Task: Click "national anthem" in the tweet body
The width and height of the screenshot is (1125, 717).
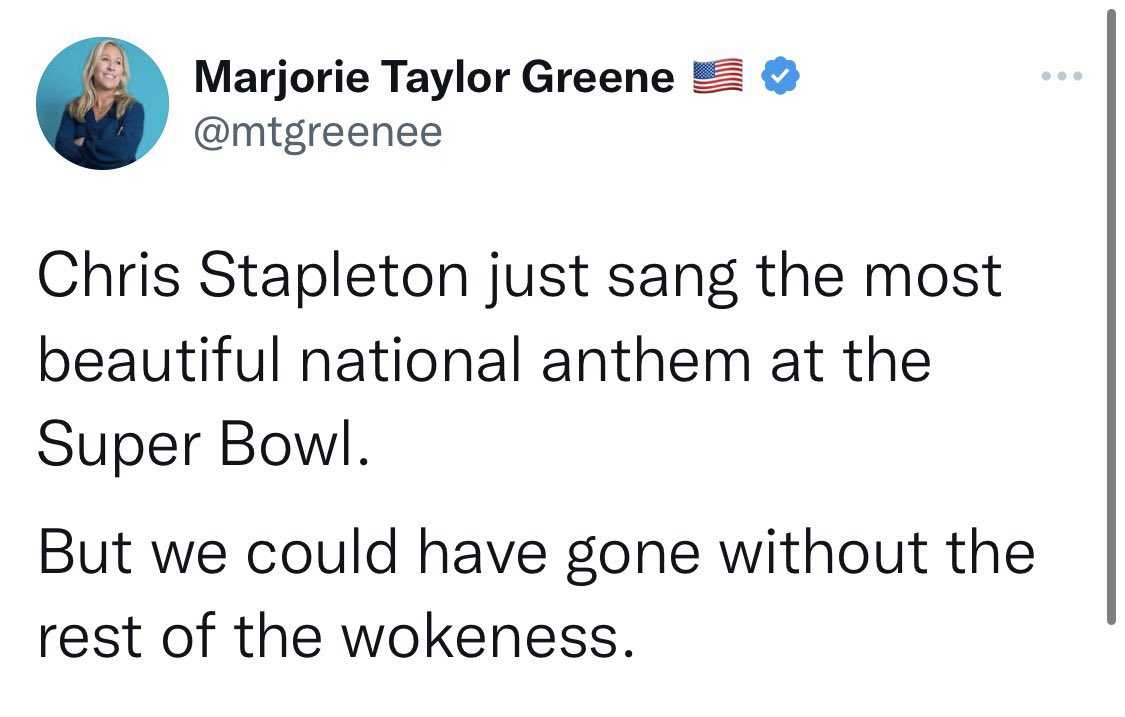Action: tap(525, 360)
